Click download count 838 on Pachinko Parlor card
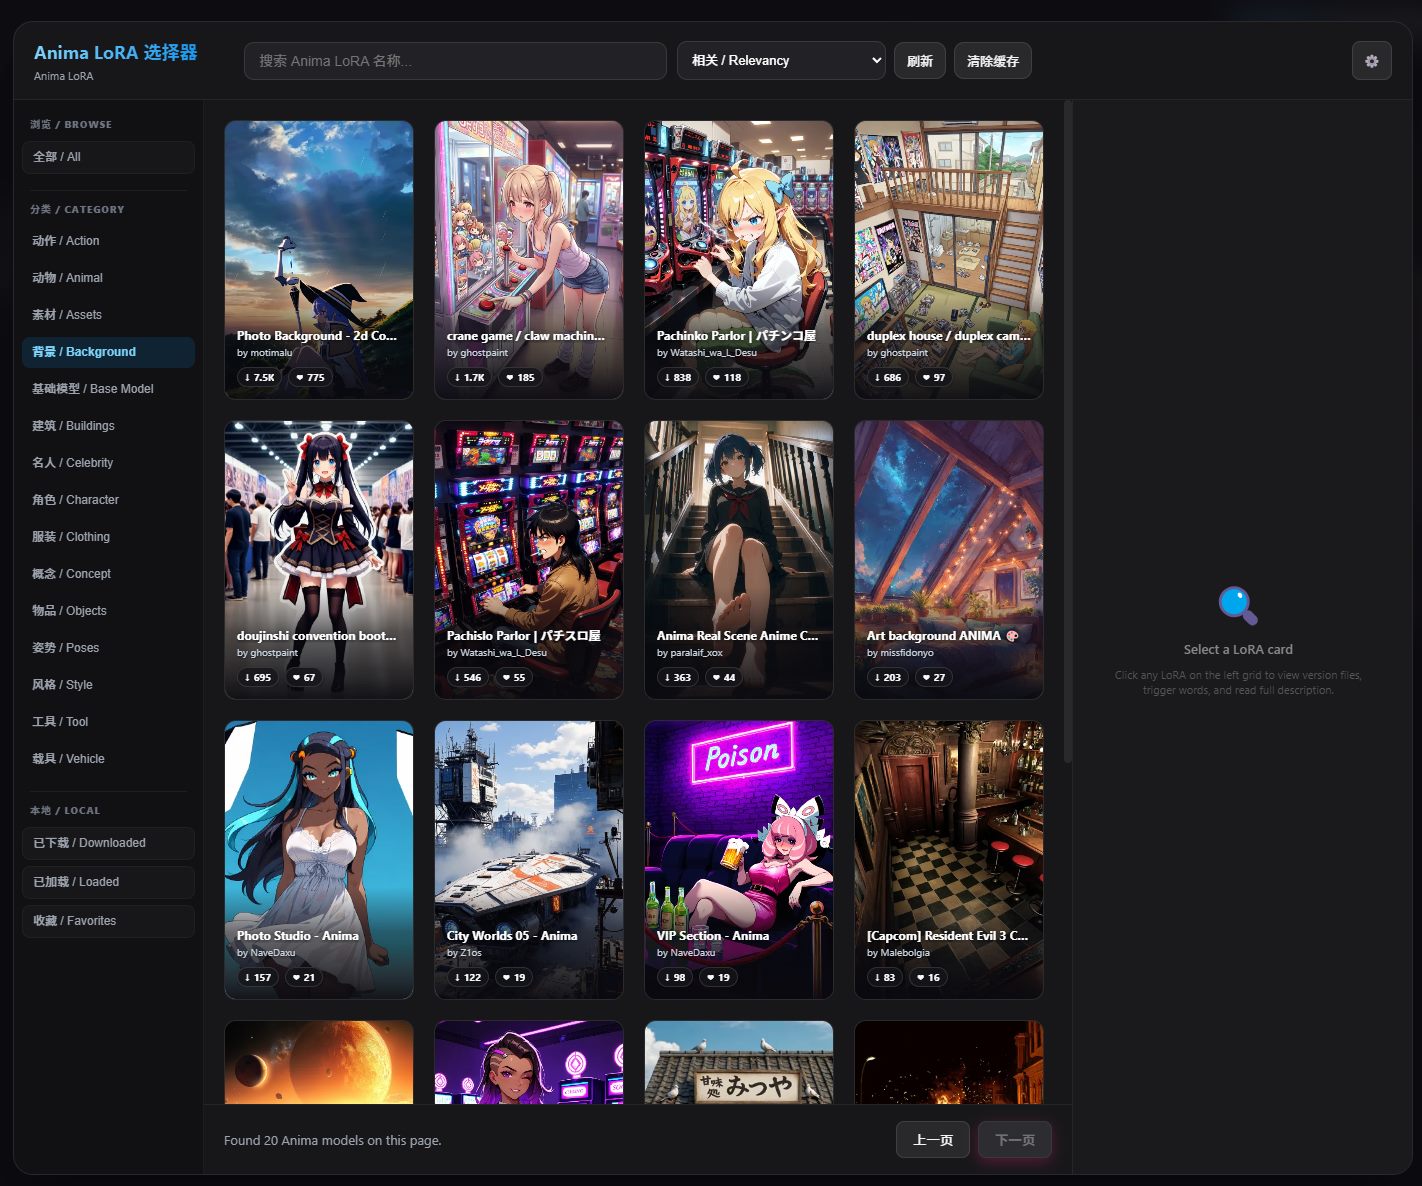1422x1186 pixels. pyautogui.click(x=677, y=377)
